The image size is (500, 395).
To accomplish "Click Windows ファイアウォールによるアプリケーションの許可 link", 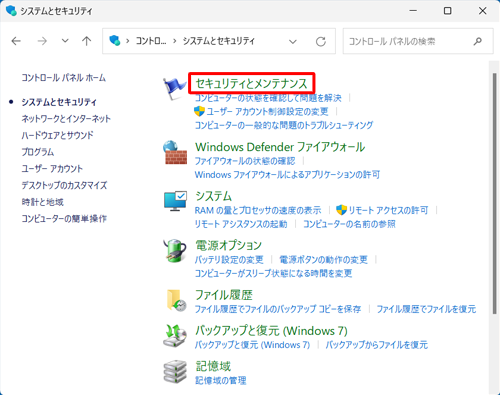I will coord(287,175).
